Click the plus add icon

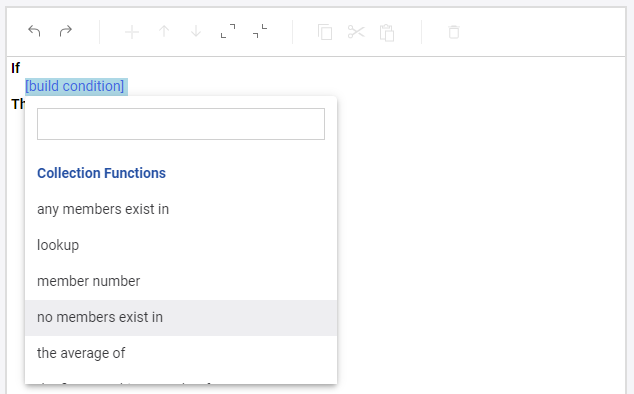click(132, 32)
